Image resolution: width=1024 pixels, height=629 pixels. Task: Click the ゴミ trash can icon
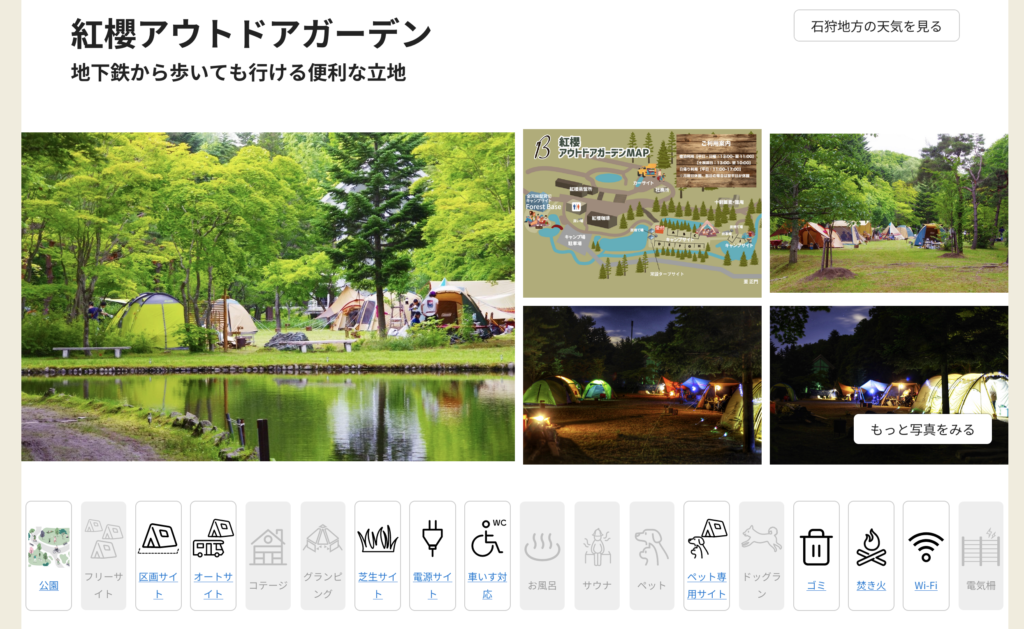pos(816,546)
